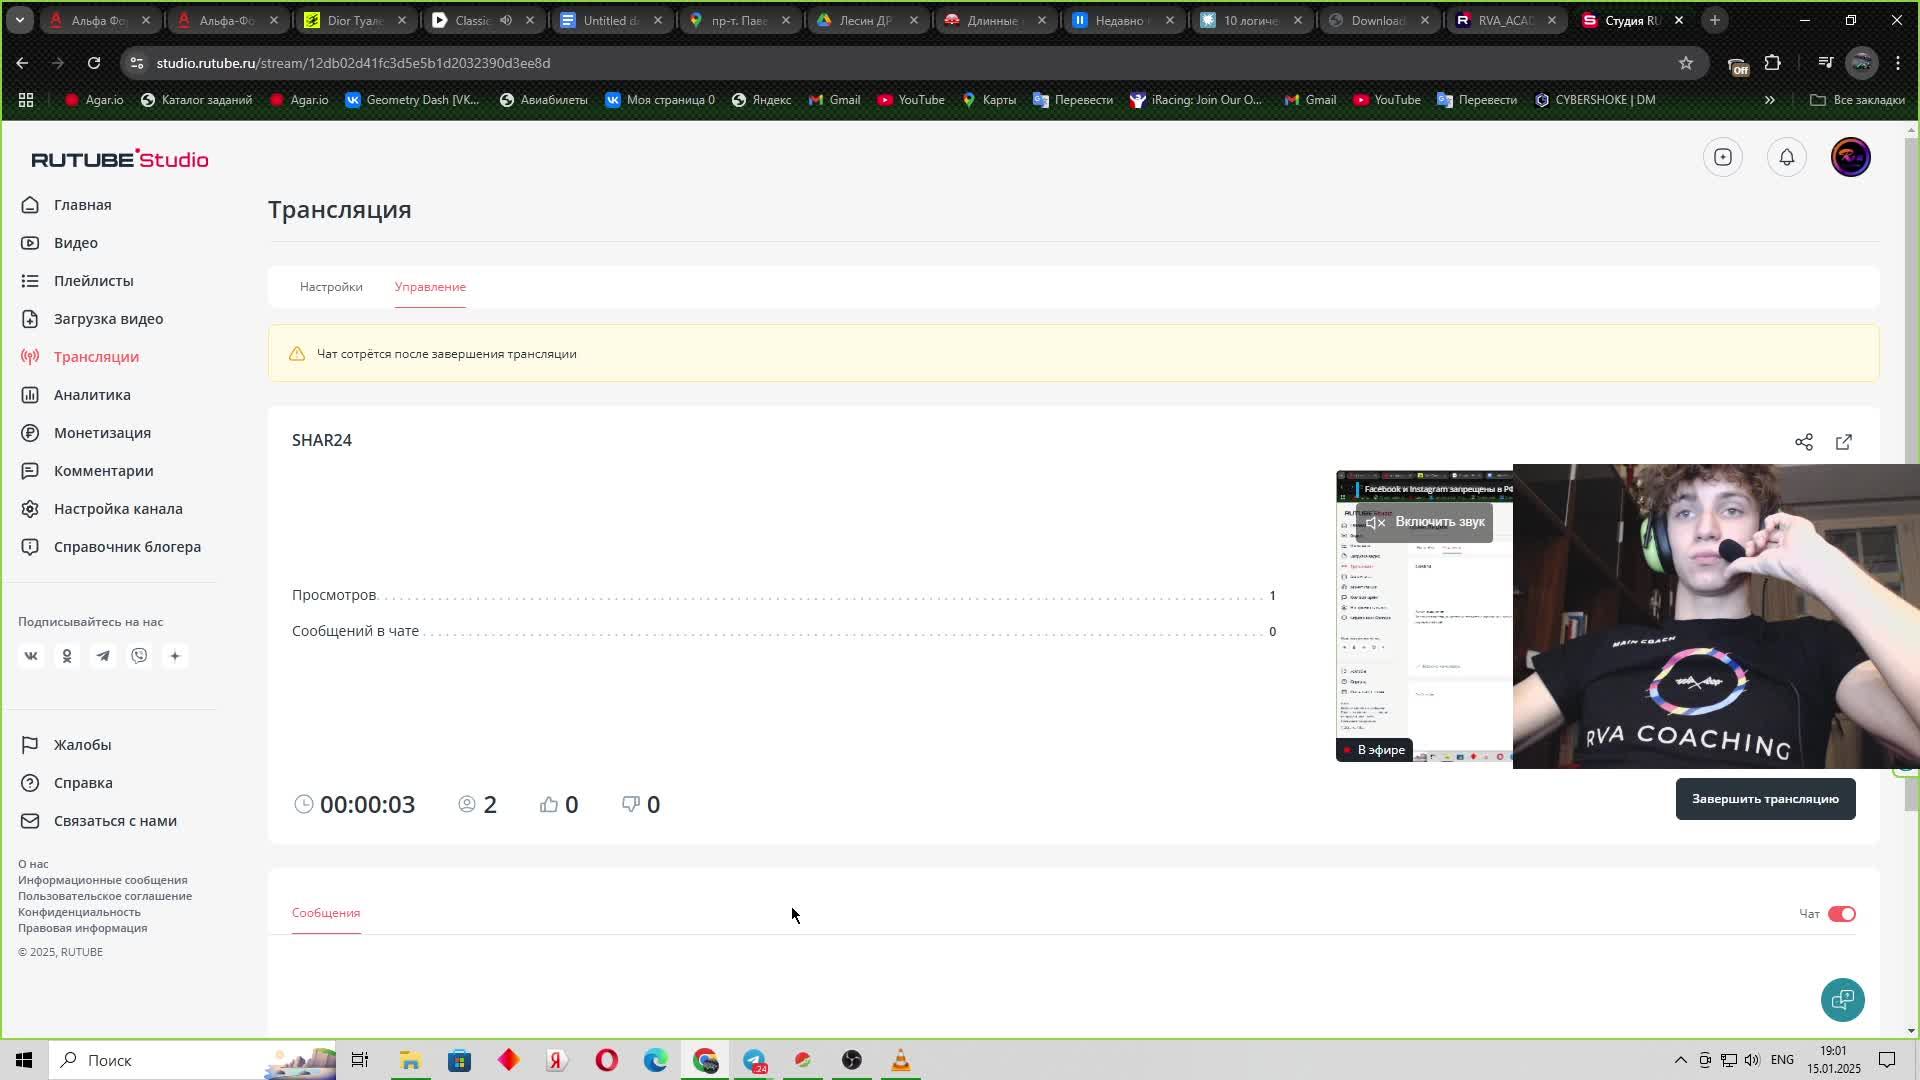
Task: Open Аналитика in the sidebar
Action: (92, 395)
